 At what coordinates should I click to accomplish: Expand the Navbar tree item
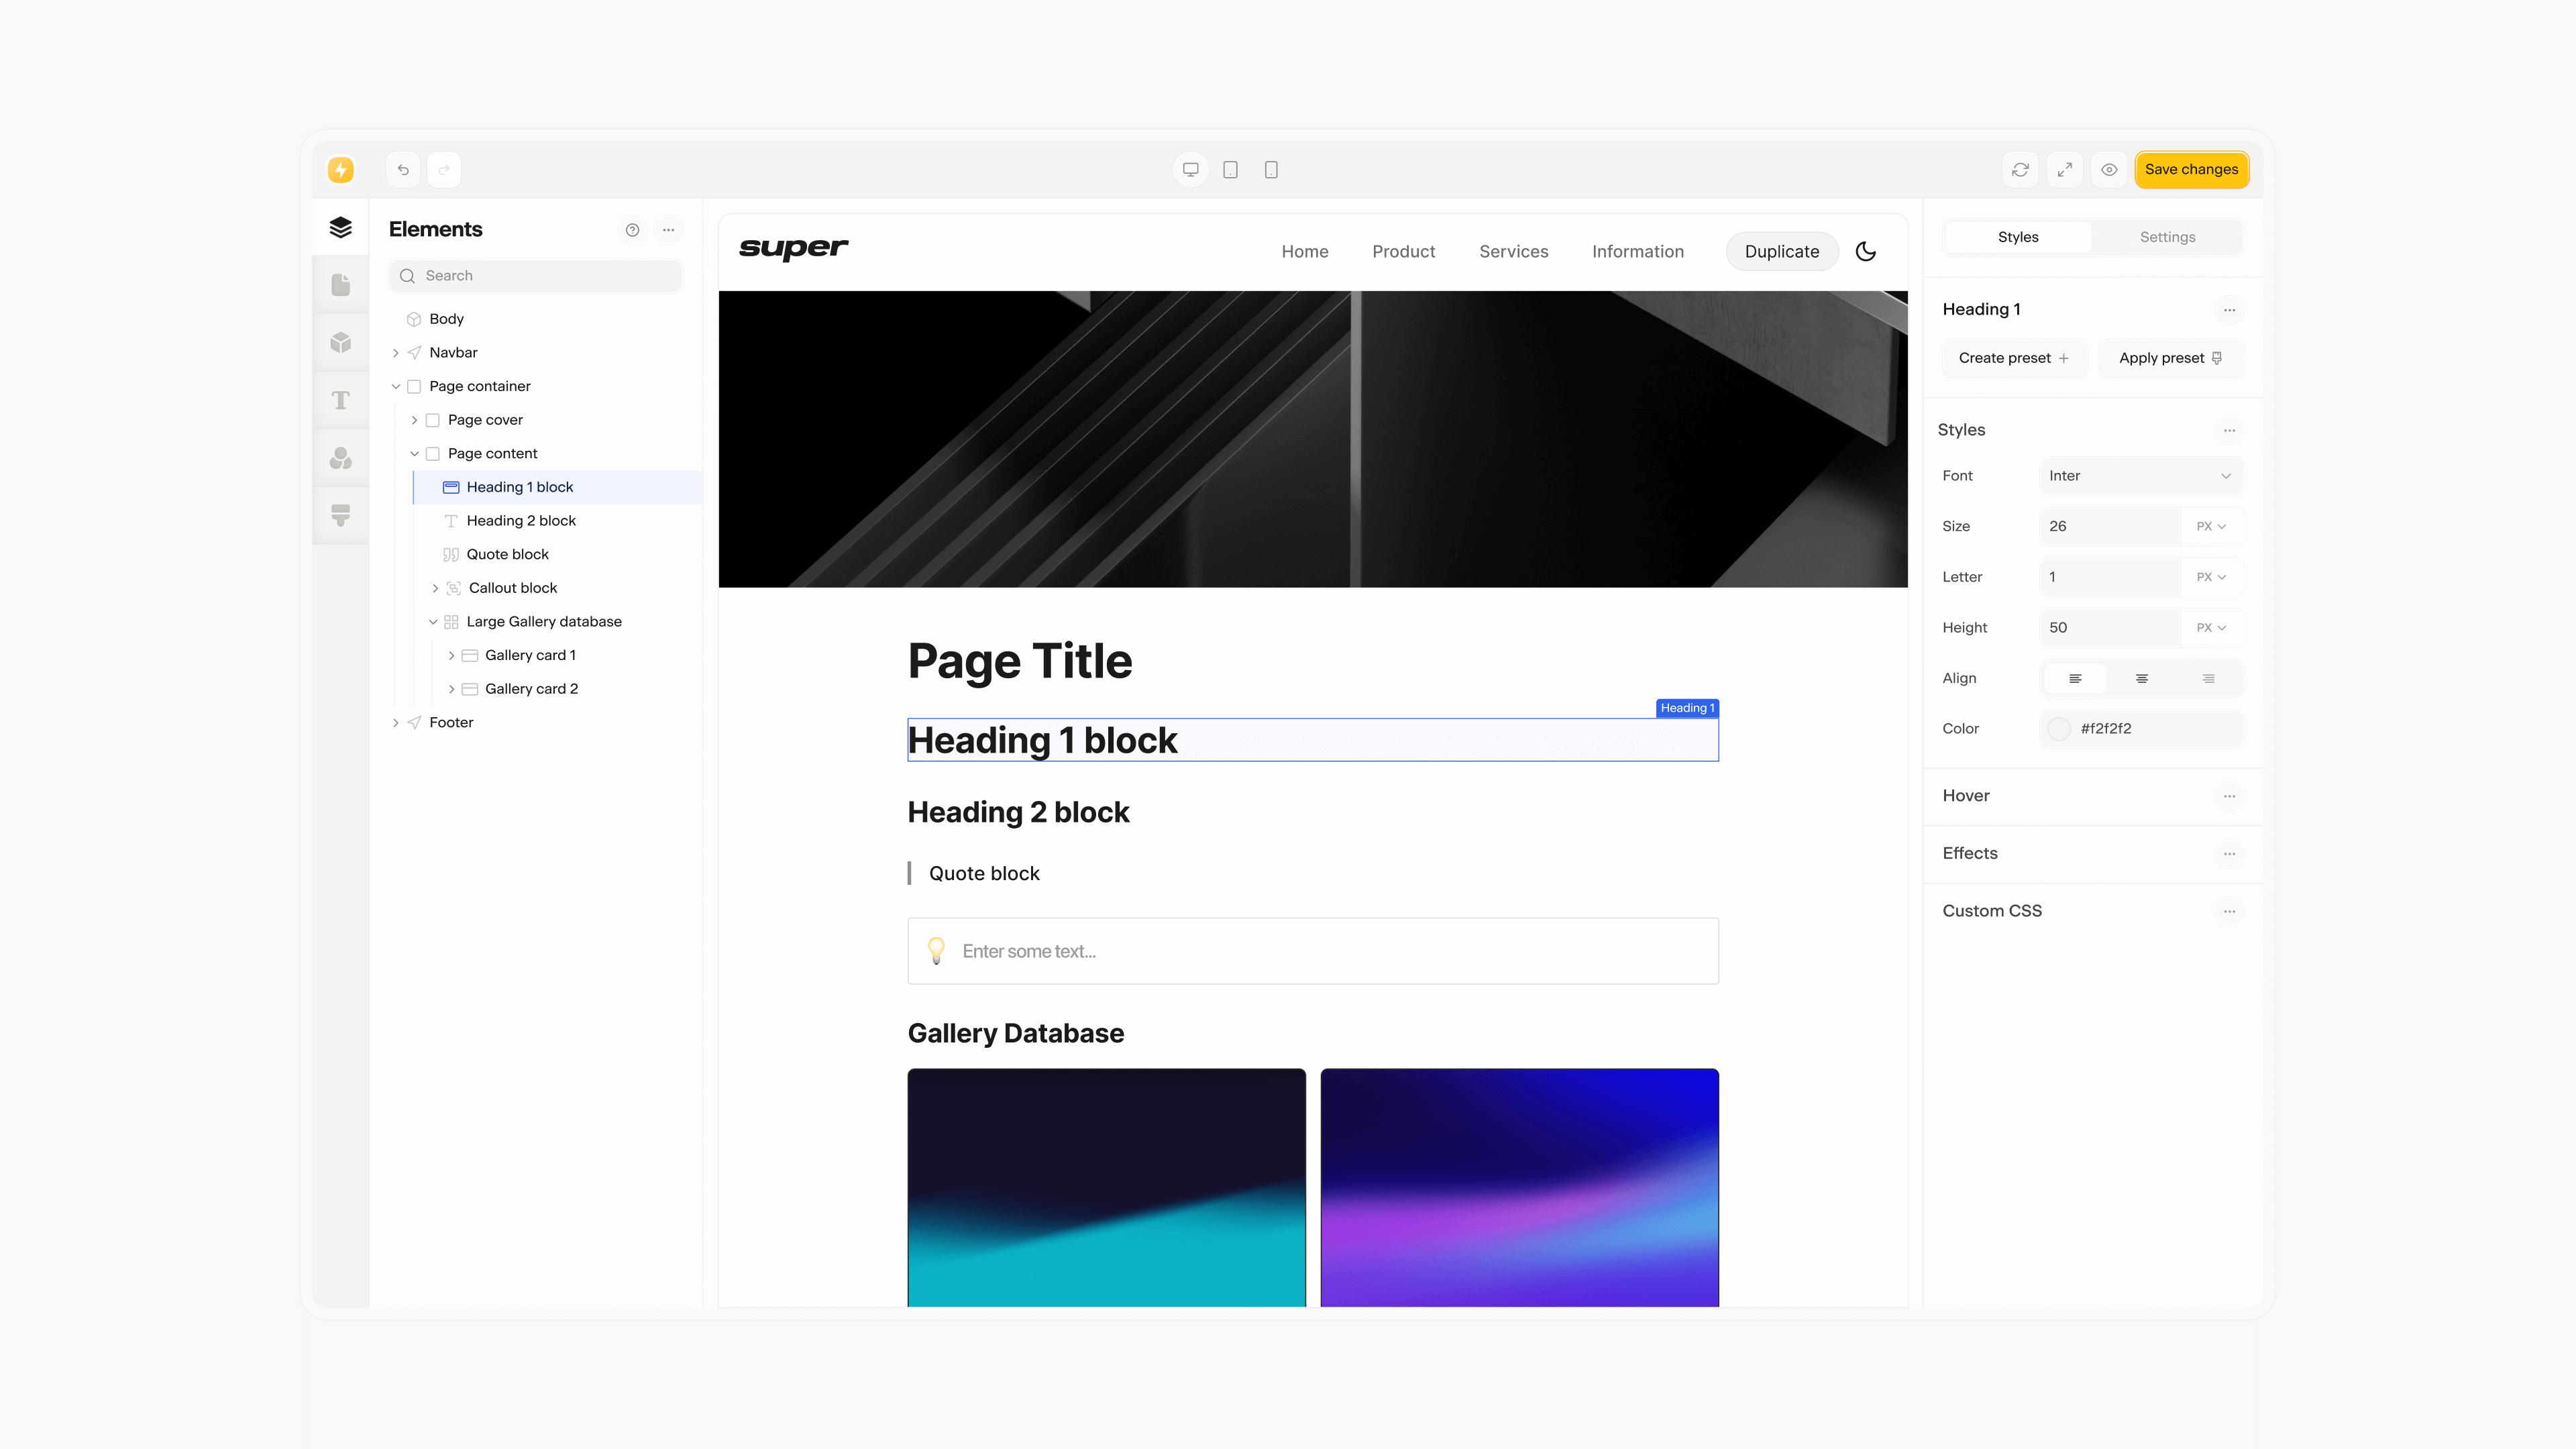click(397, 352)
